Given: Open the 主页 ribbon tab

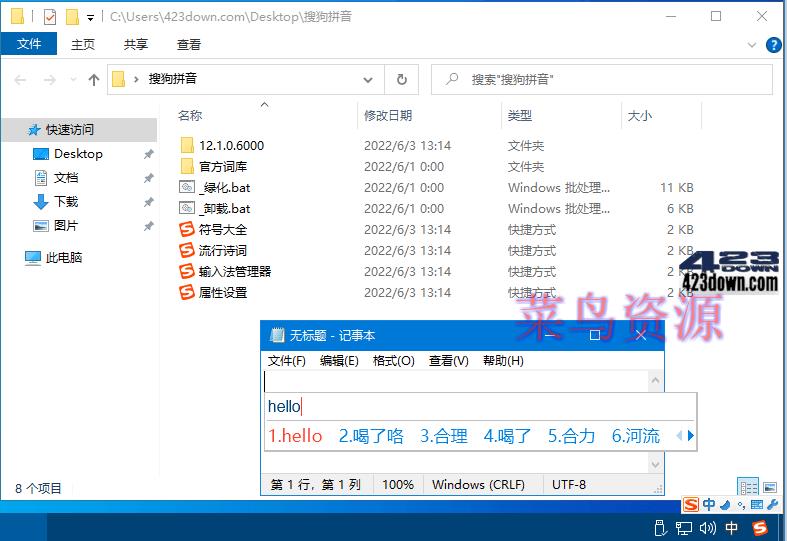Looking at the screenshot, I should coord(83,45).
